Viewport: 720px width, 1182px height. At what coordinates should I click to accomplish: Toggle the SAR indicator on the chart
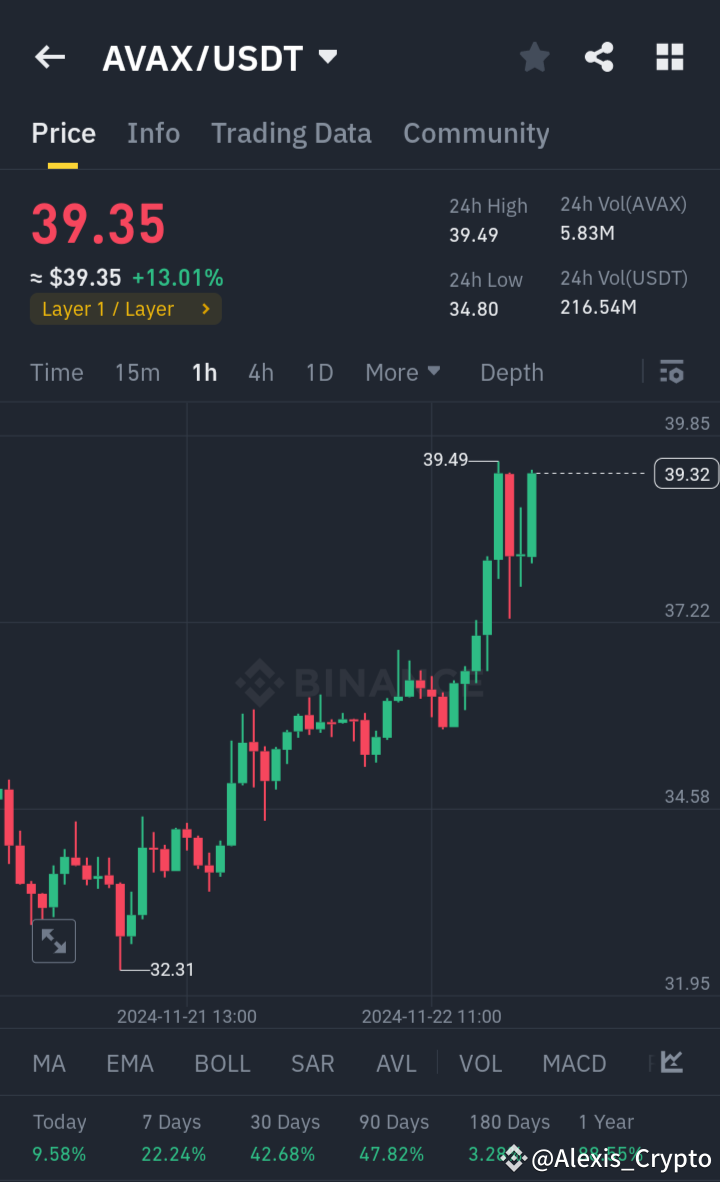point(312,1063)
